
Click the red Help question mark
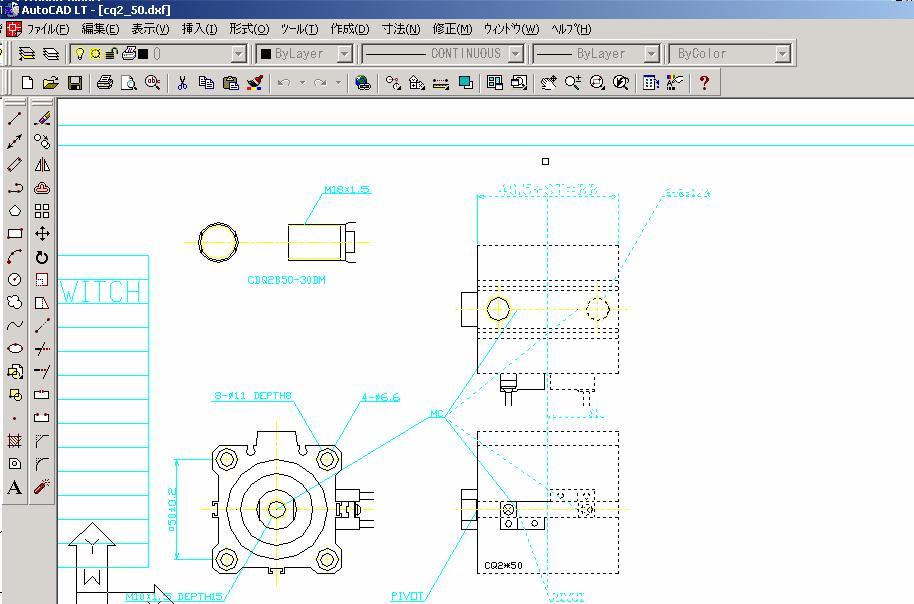tap(704, 84)
